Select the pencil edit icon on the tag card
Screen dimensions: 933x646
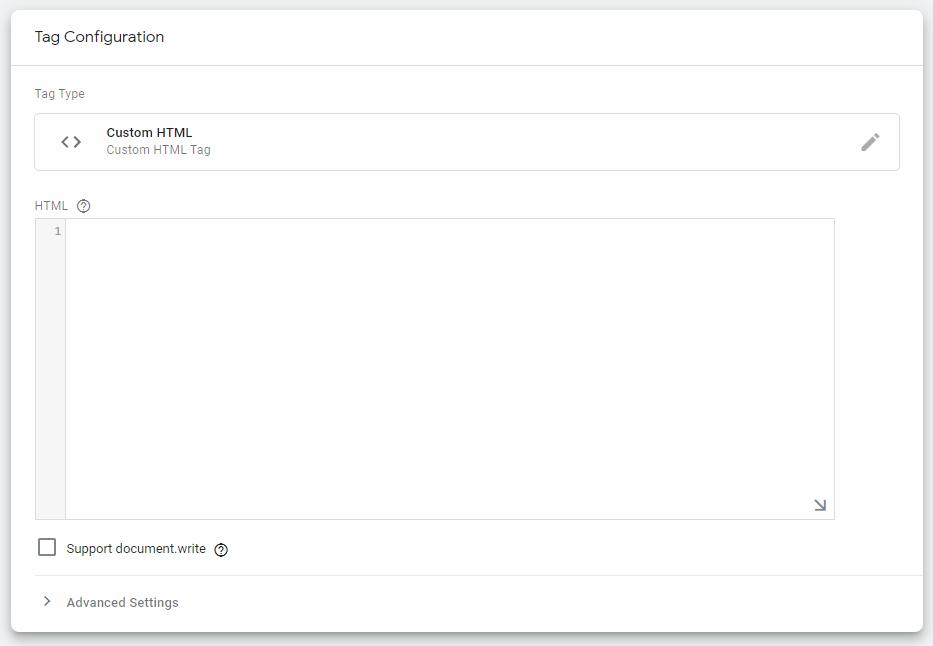pyautogui.click(x=869, y=141)
